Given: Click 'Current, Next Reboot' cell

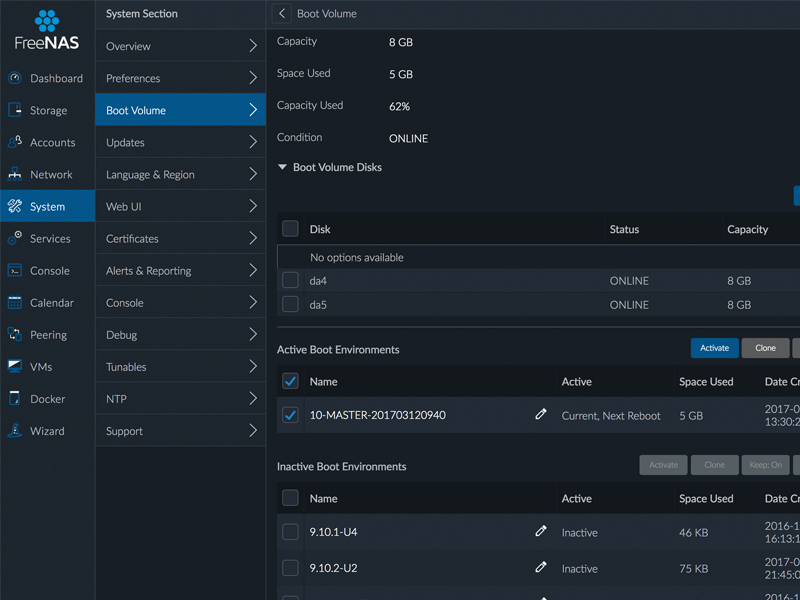Looking at the screenshot, I should 611,416.
